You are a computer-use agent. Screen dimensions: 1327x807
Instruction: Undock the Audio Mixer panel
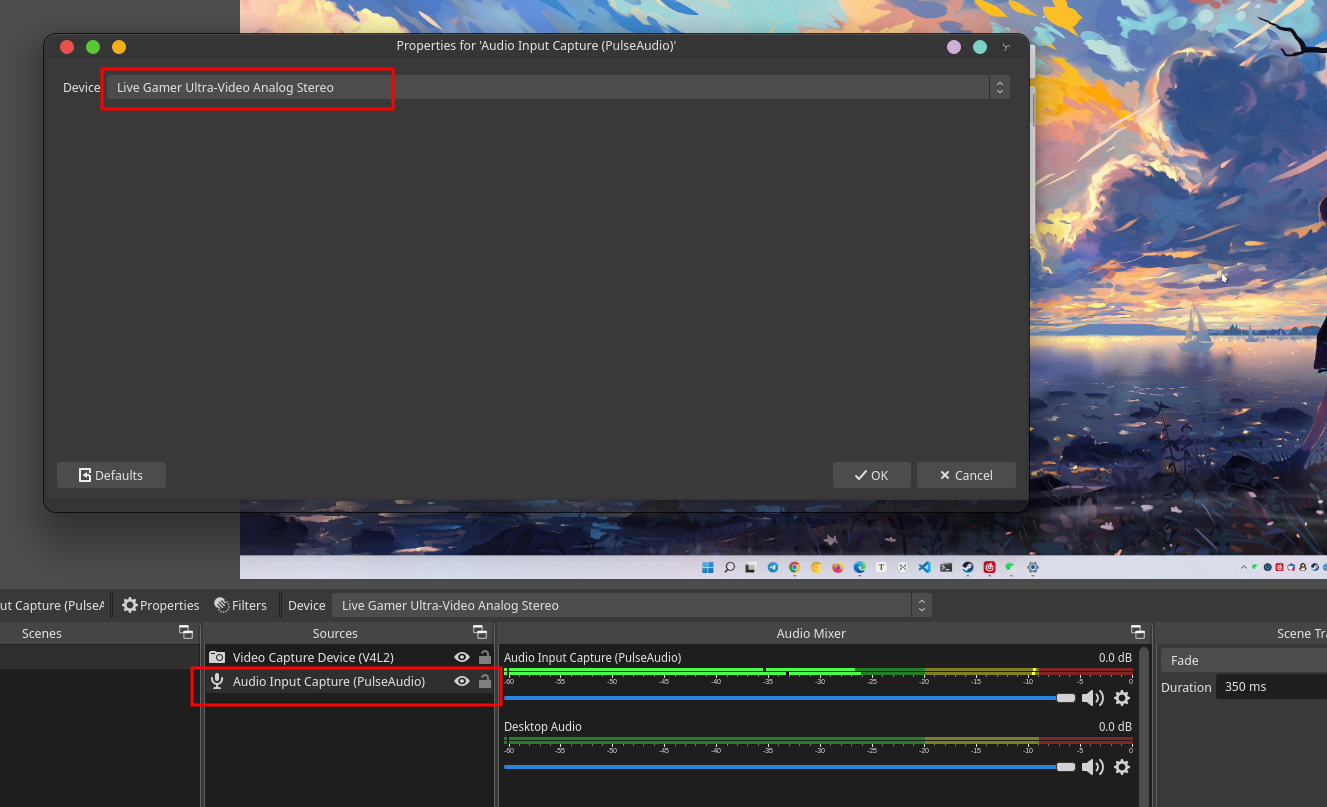coord(1138,632)
